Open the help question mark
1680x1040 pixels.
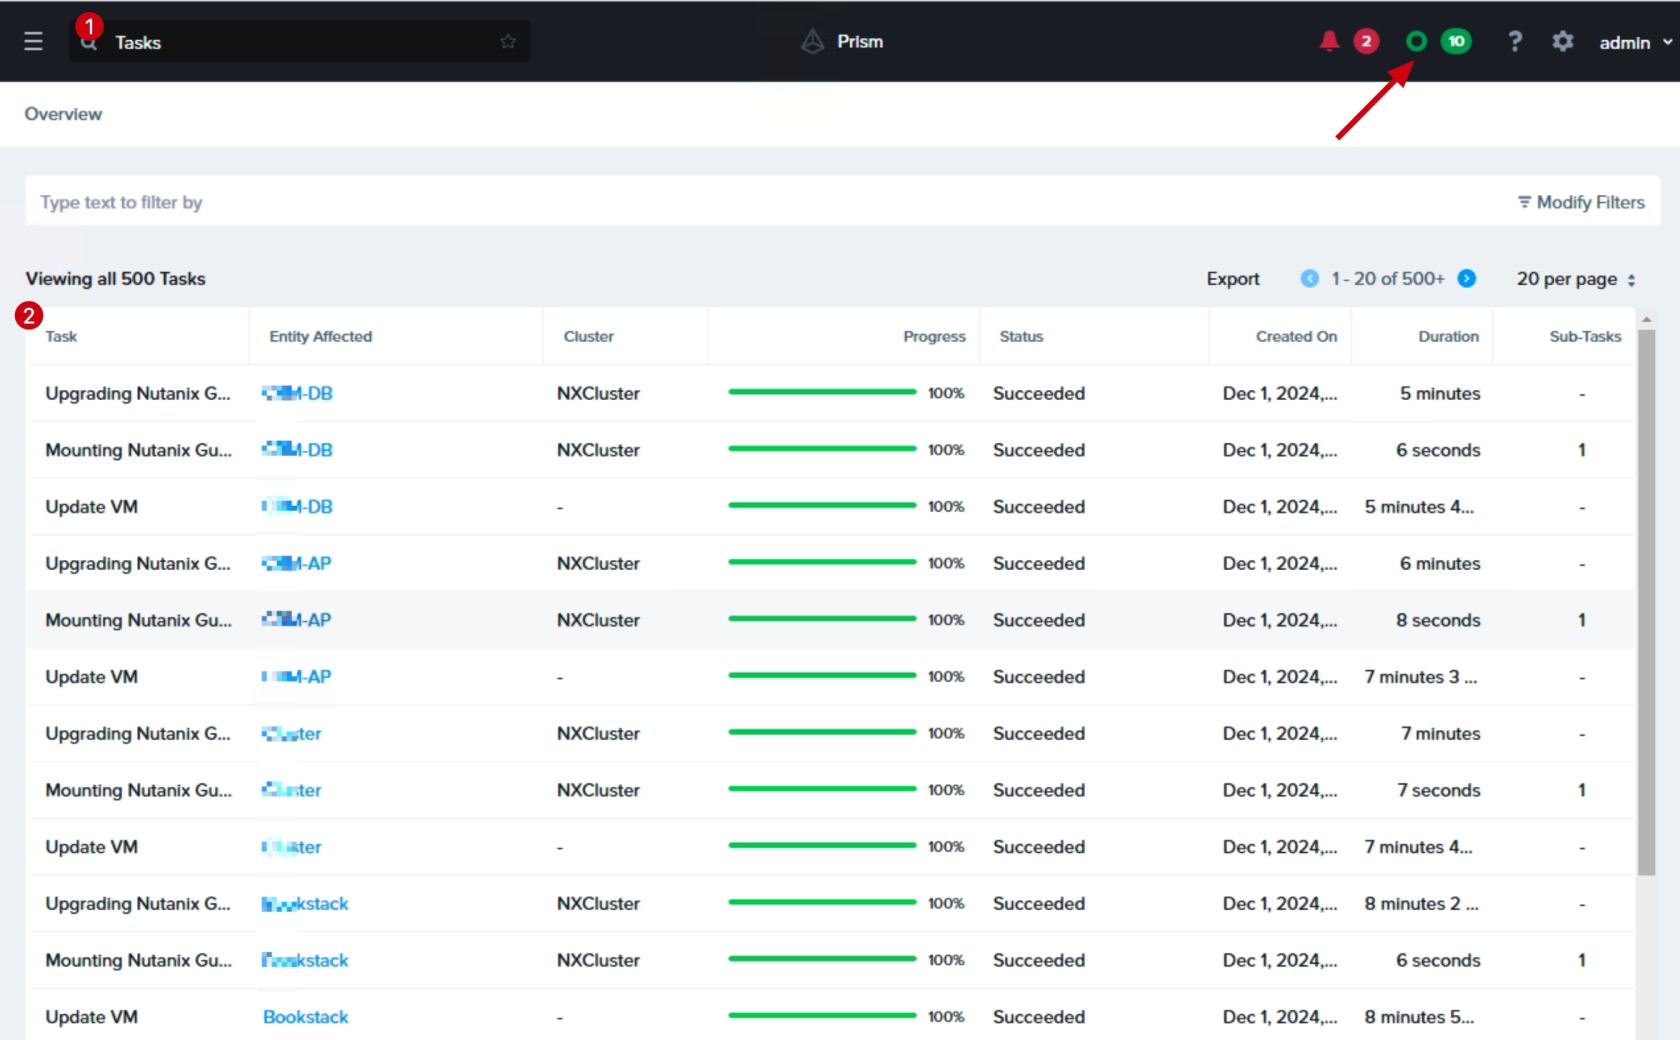[x=1515, y=42]
